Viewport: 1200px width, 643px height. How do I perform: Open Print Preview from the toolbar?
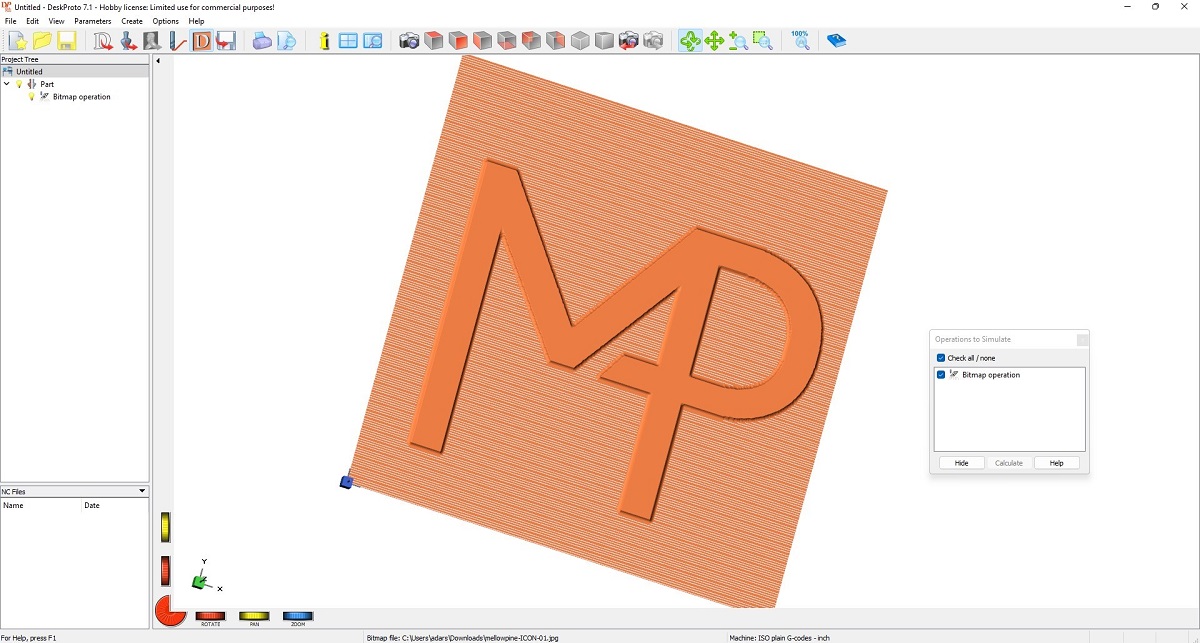[x=286, y=41]
